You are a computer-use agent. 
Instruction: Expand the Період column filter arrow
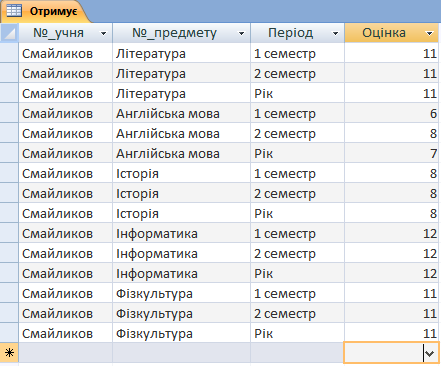pos(335,33)
